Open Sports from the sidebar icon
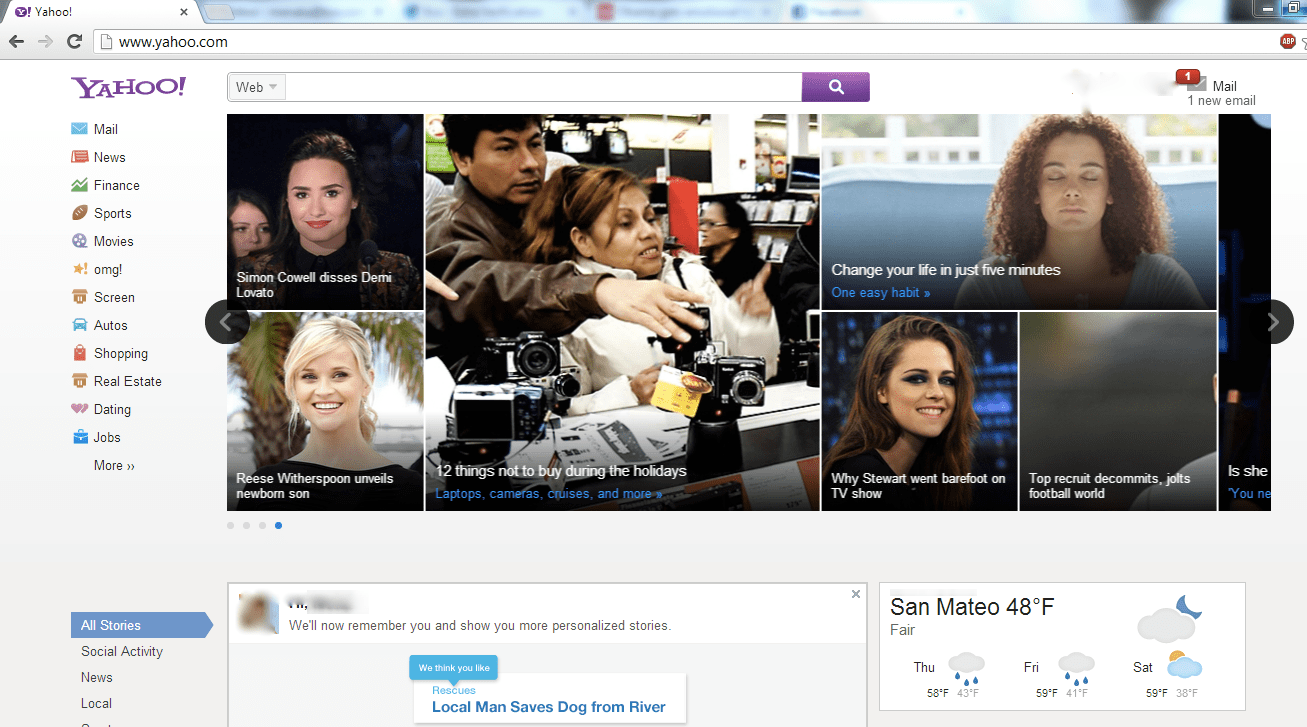This screenshot has height=727, width=1307. click(78, 212)
